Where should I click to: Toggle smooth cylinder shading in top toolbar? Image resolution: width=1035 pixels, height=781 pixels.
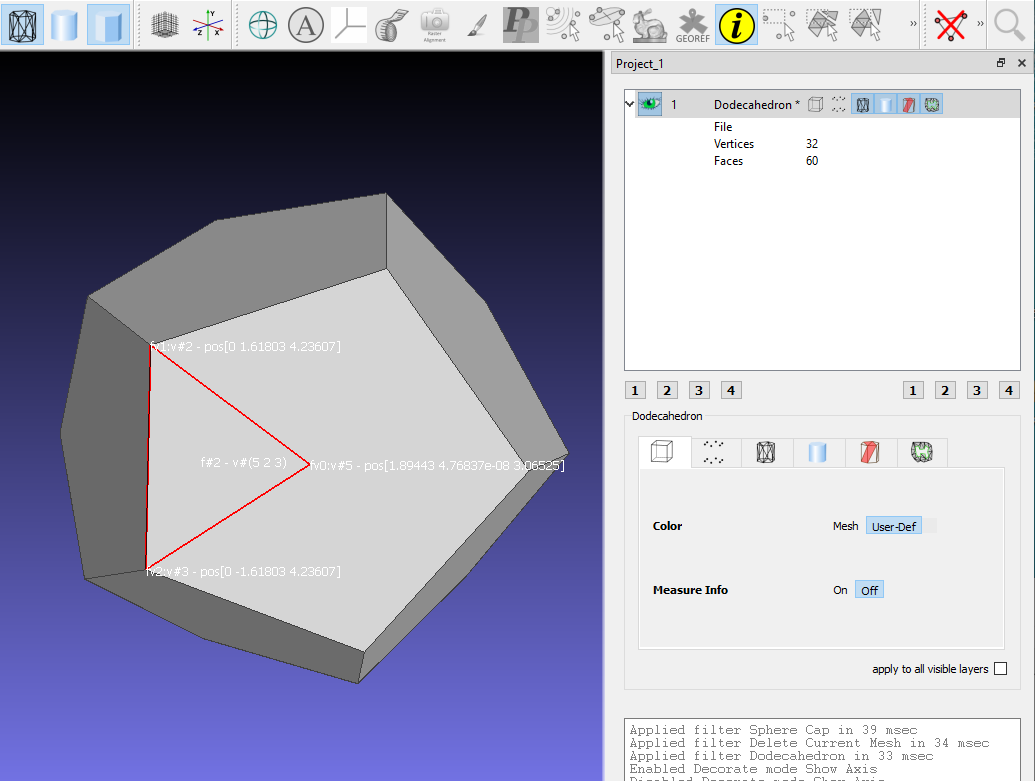pos(65,24)
